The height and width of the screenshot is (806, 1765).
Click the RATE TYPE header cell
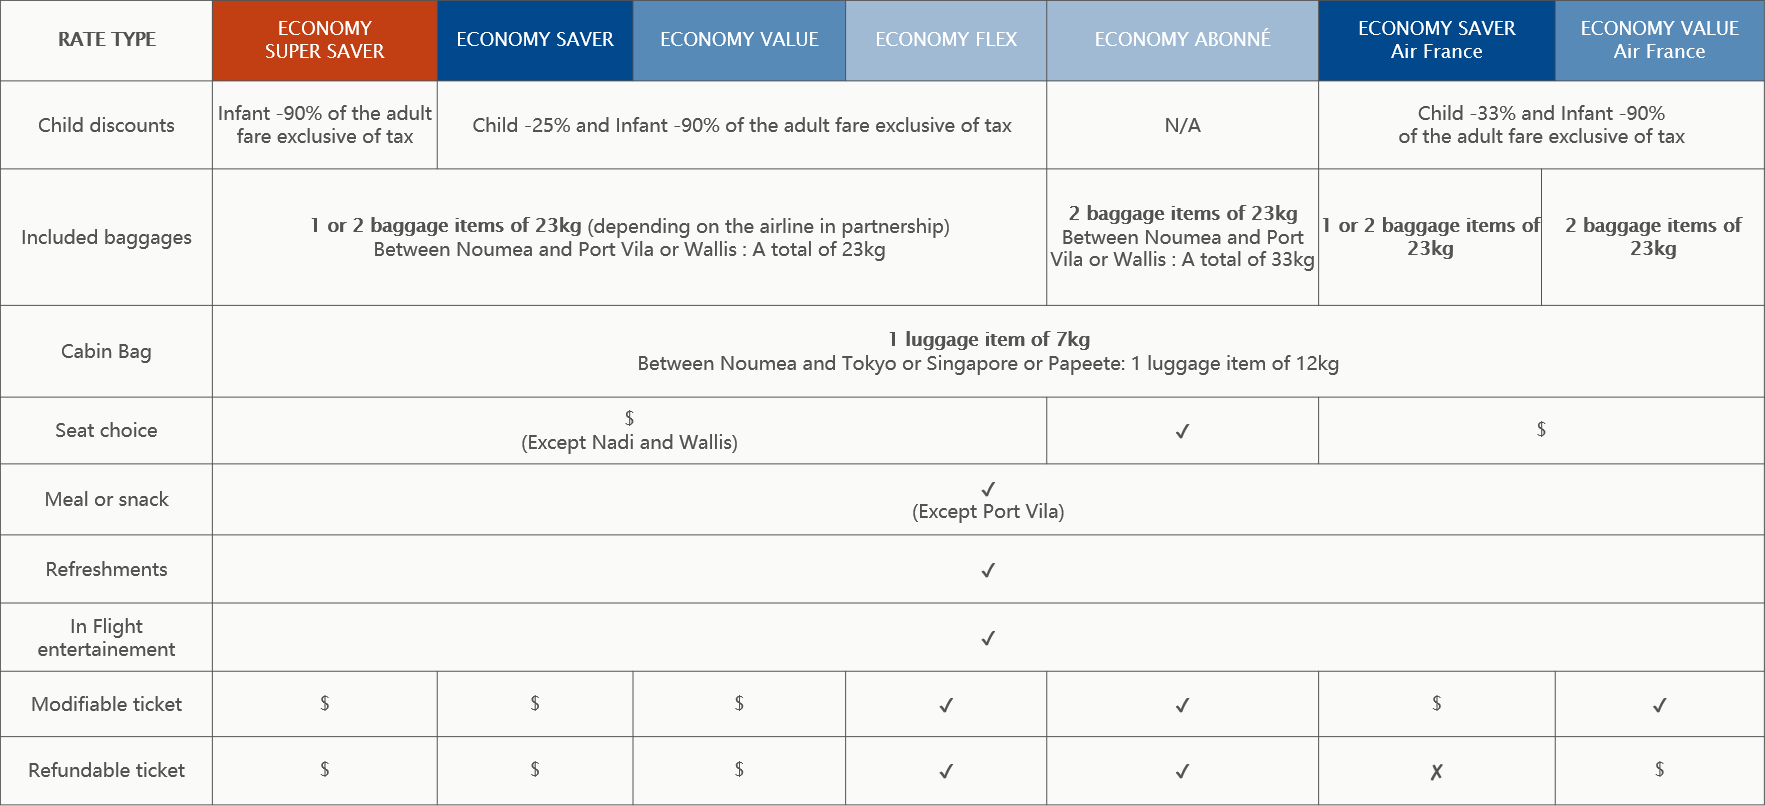pyautogui.click(x=106, y=40)
